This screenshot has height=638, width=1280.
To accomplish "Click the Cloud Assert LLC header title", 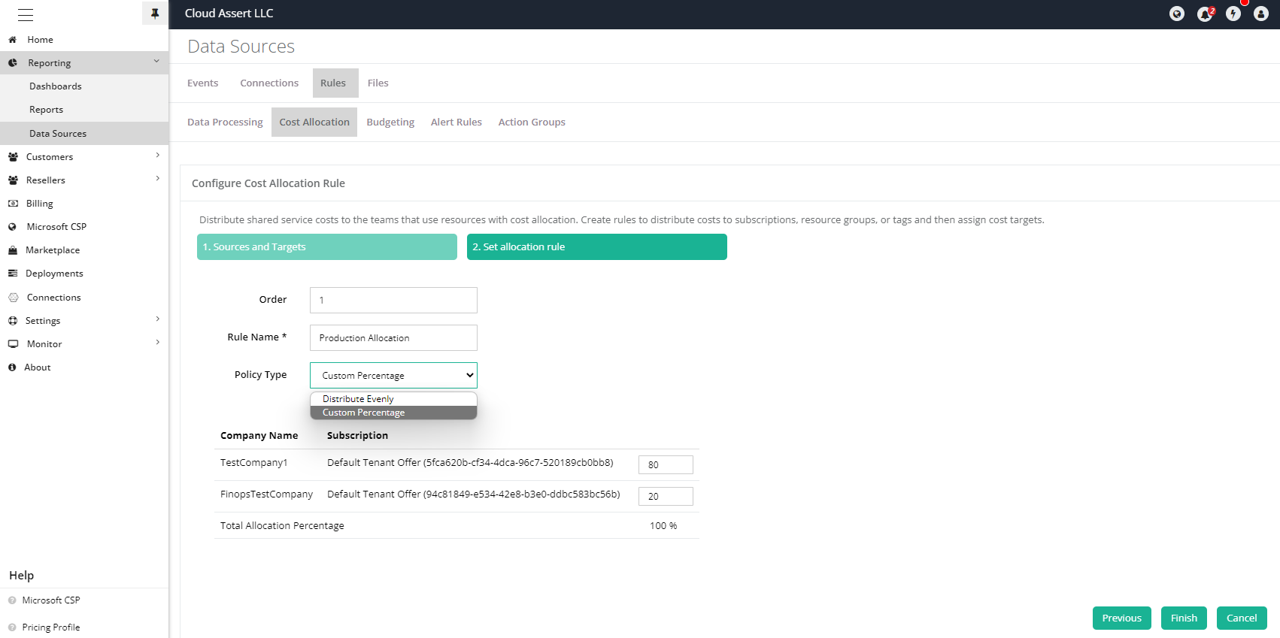I will [x=229, y=14].
